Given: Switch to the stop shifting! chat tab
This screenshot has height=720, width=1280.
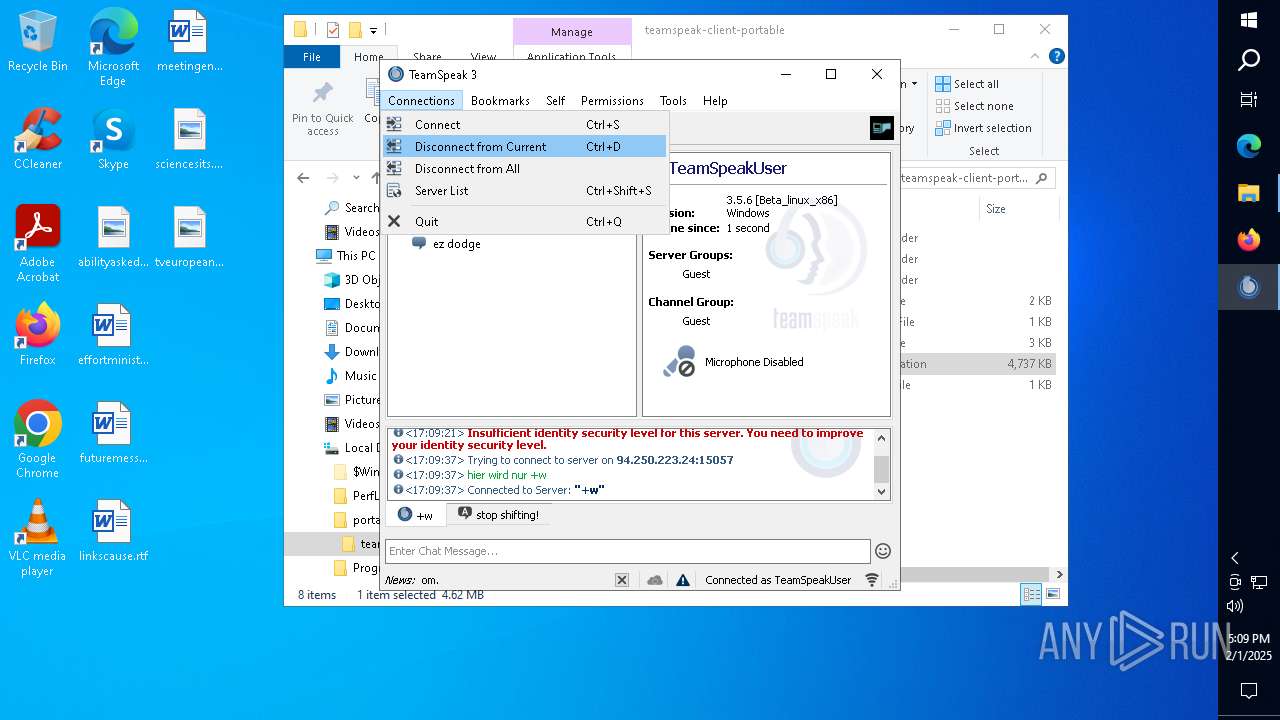Looking at the screenshot, I should 498,515.
